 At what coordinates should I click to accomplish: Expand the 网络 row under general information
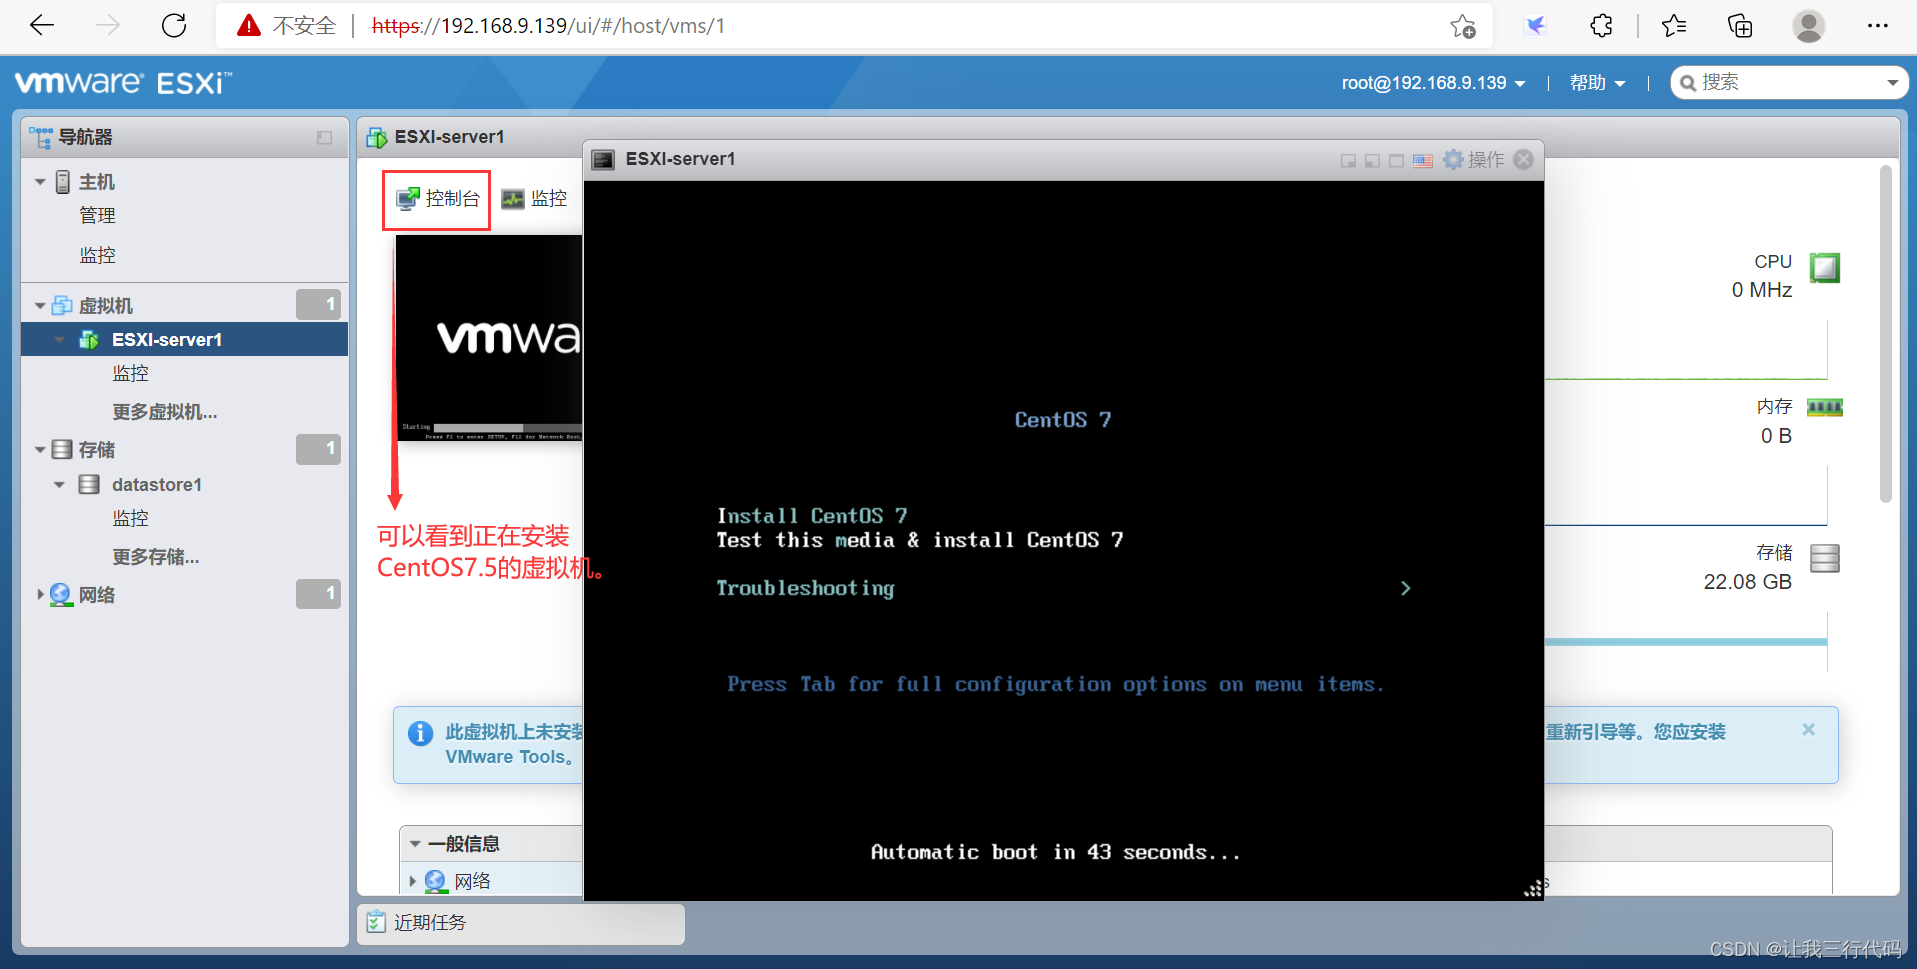[x=413, y=881]
